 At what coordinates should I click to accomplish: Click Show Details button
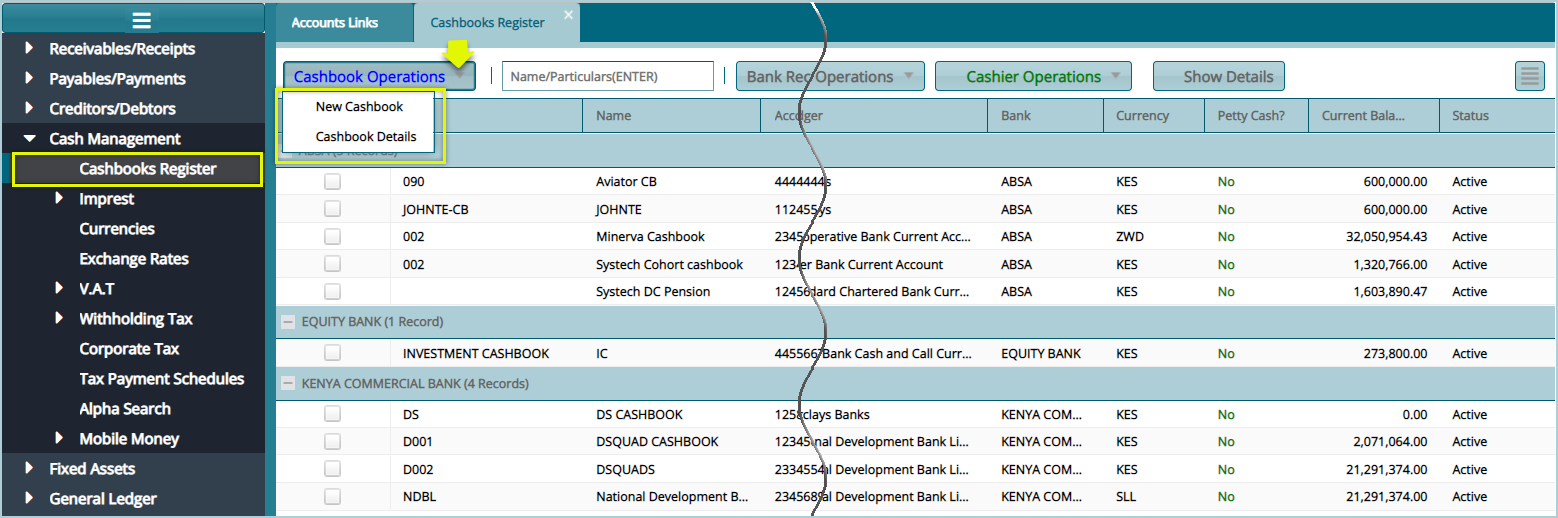(1219, 76)
